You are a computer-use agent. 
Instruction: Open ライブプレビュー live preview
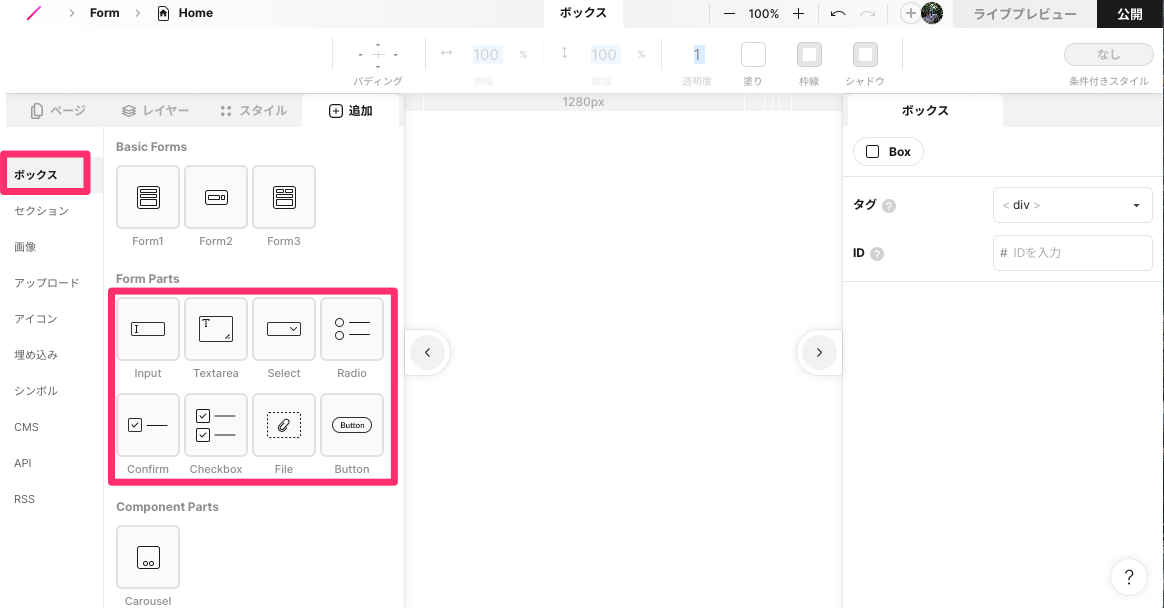coord(1025,14)
